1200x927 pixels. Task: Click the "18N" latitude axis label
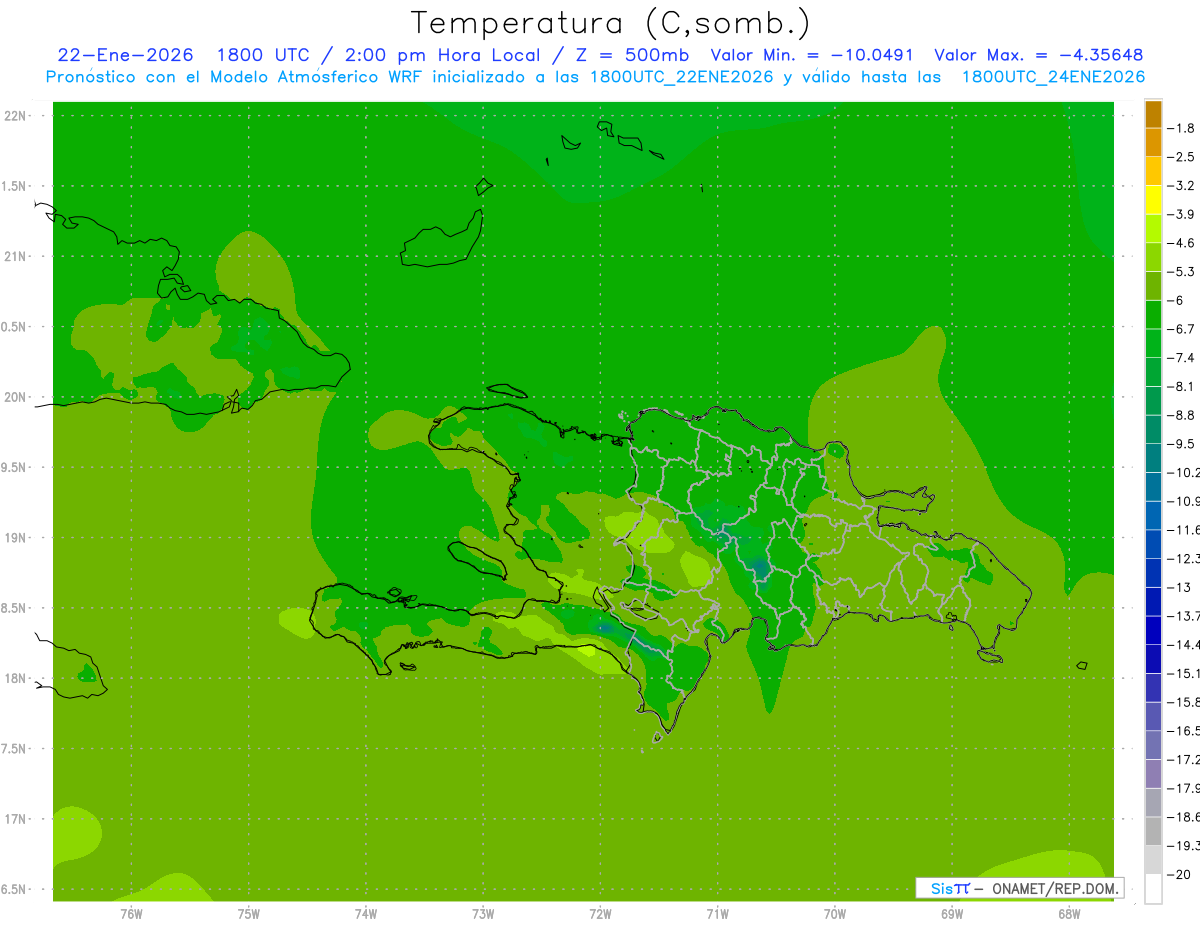click(16, 679)
